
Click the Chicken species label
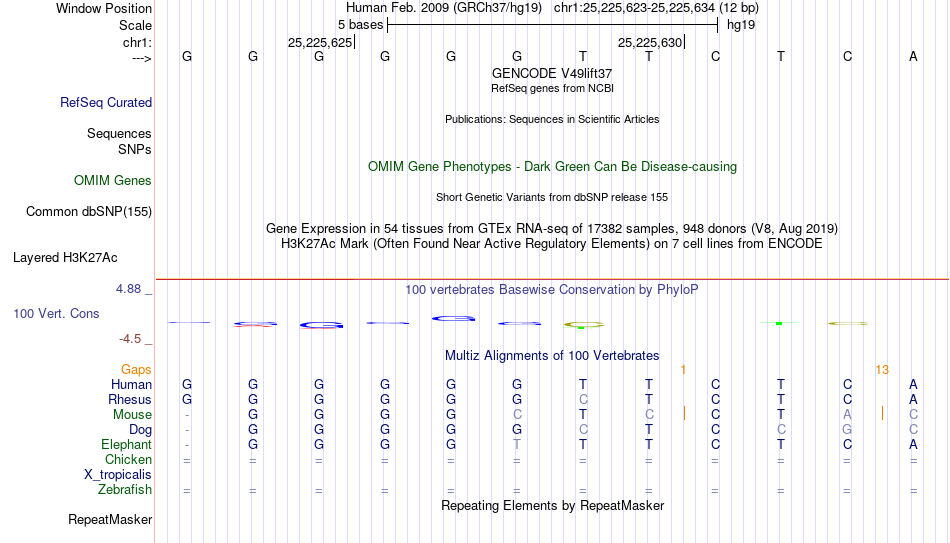point(128,459)
